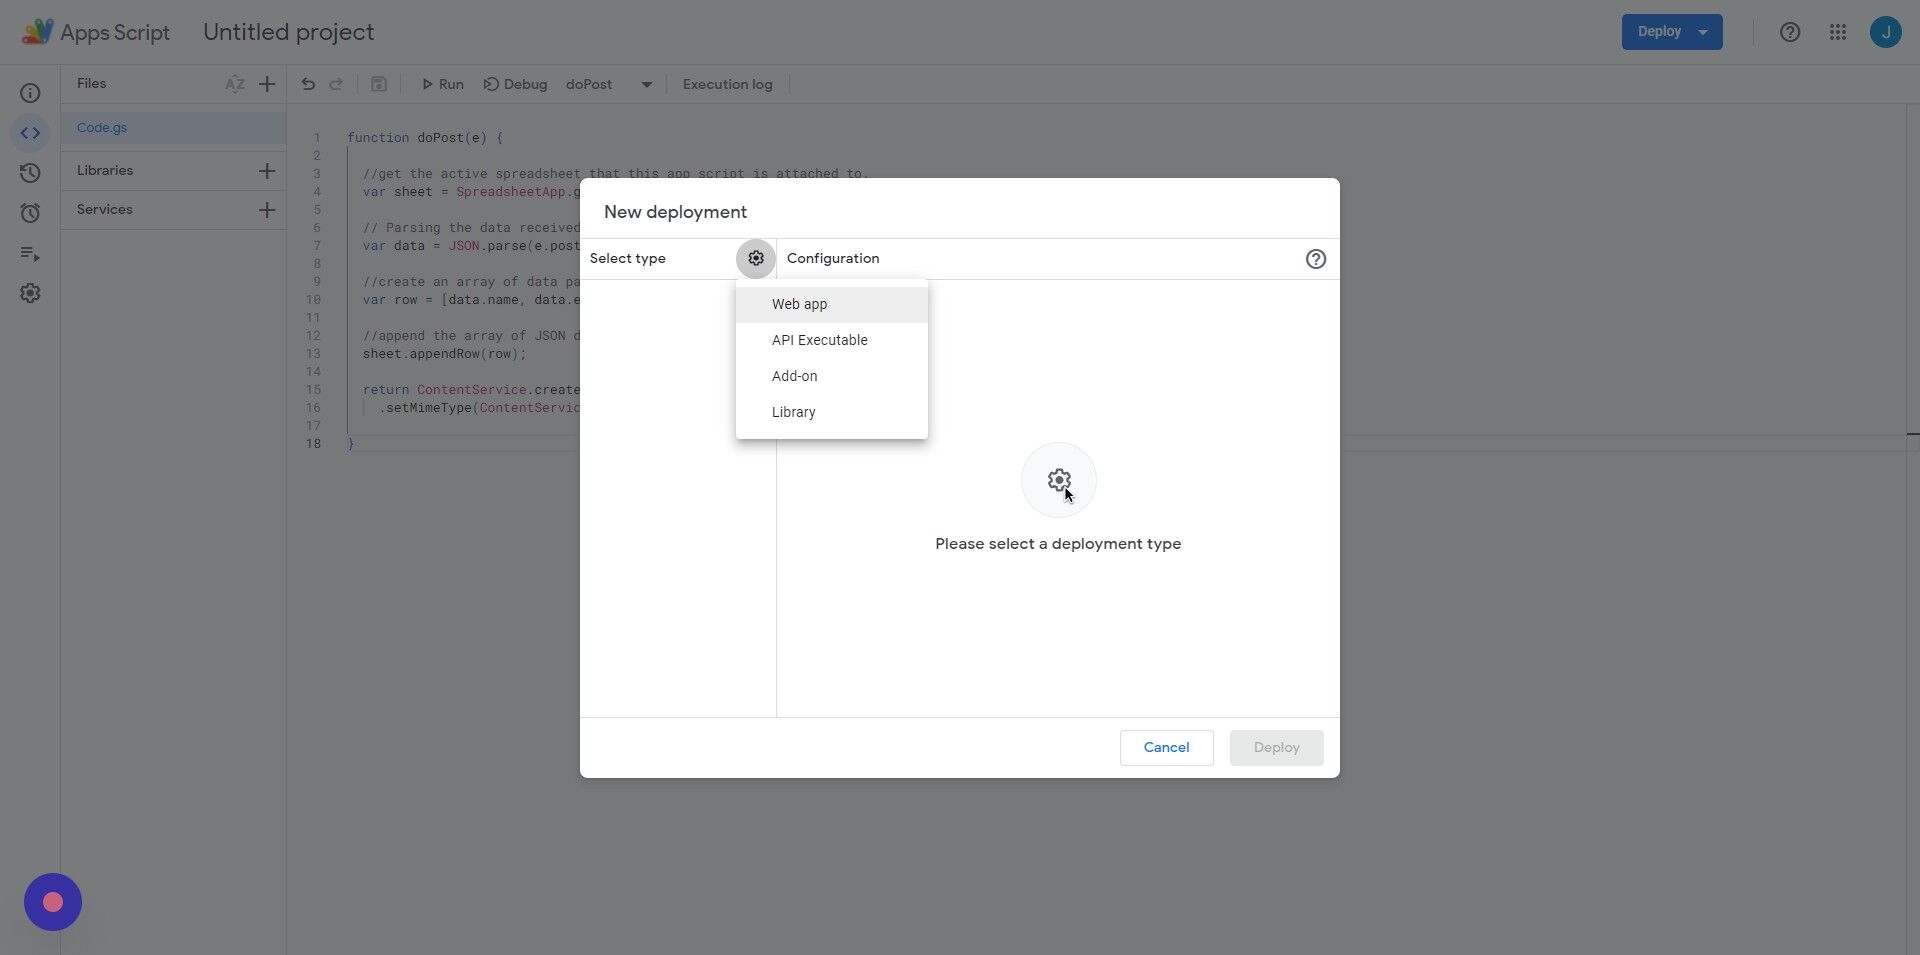This screenshot has width=1920, height=955.
Task: Save the project using the save icon
Action: (x=379, y=84)
